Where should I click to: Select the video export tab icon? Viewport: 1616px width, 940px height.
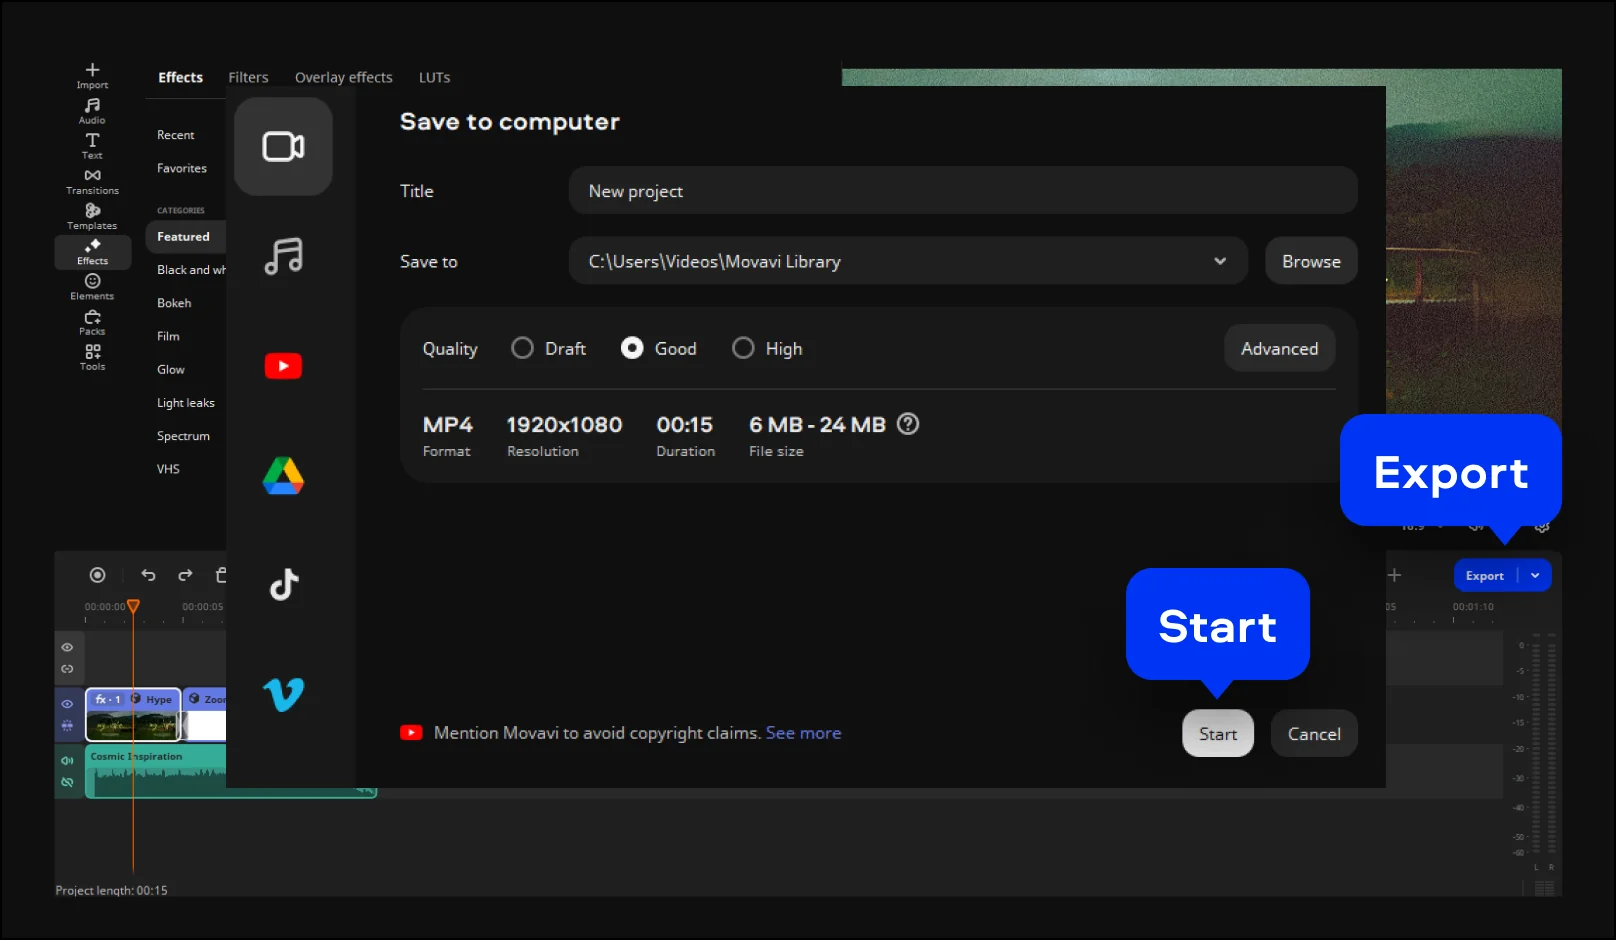pyautogui.click(x=283, y=147)
